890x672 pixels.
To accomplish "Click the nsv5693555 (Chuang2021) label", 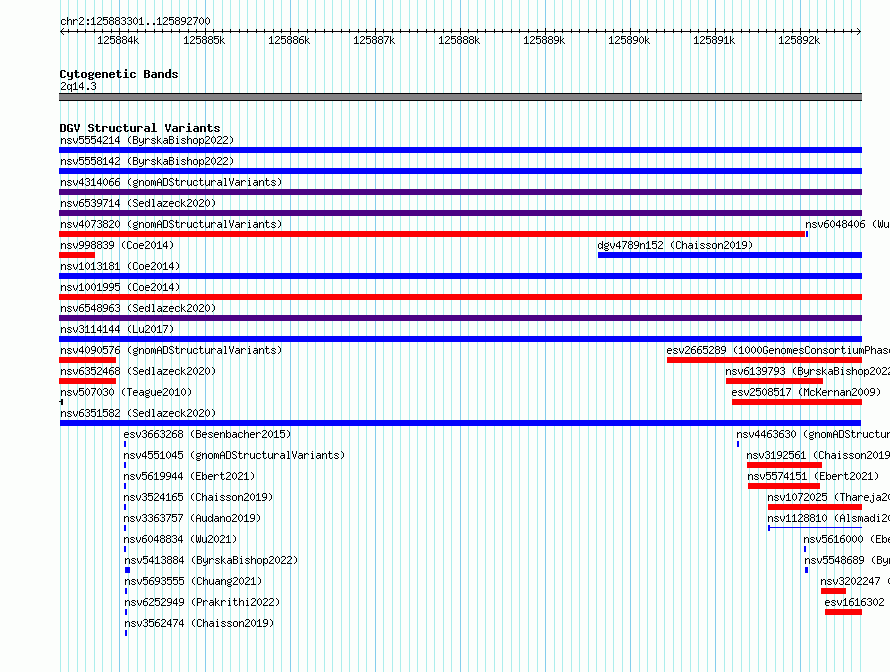I will 193,581.
